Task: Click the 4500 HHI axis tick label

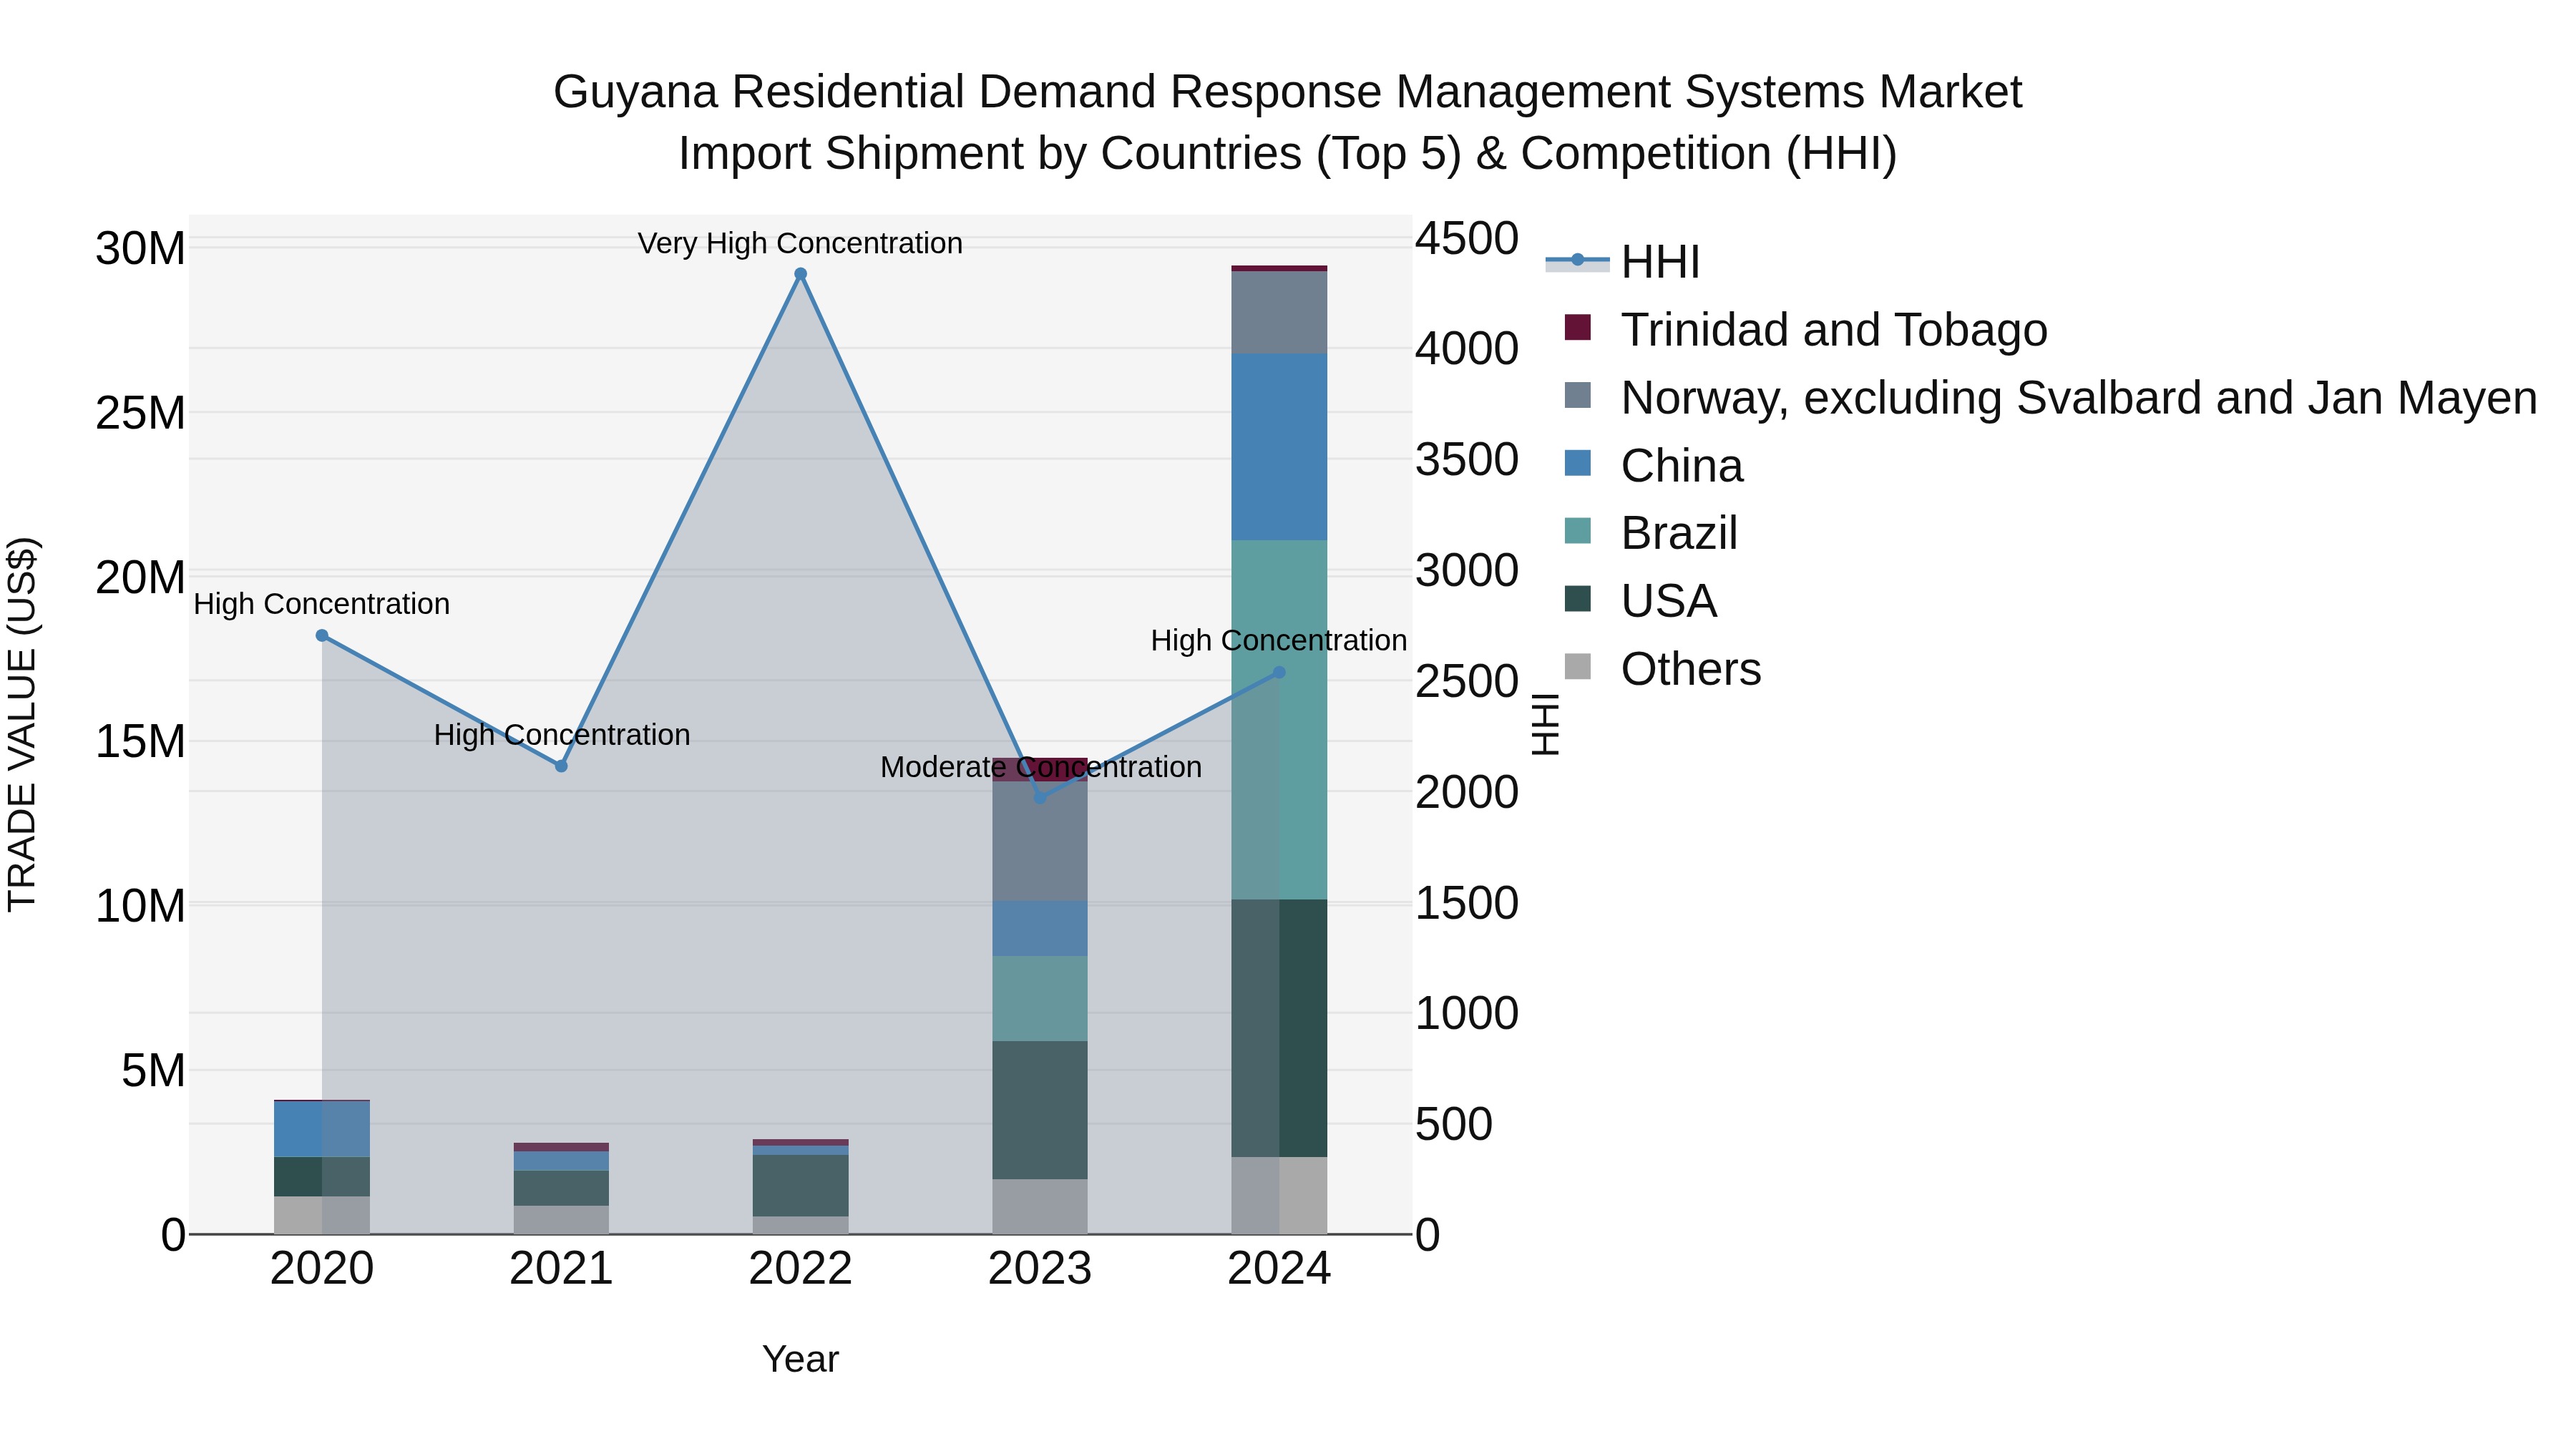Action: [x=1467, y=240]
